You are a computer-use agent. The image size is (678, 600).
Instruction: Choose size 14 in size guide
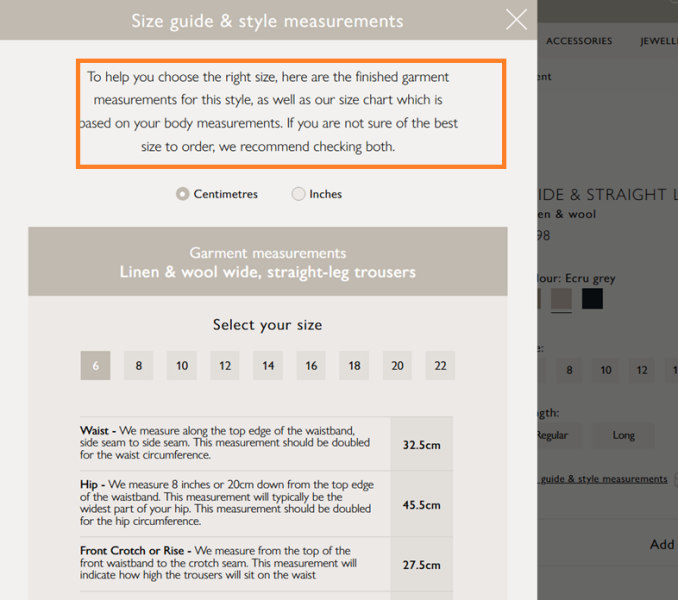click(268, 366)
